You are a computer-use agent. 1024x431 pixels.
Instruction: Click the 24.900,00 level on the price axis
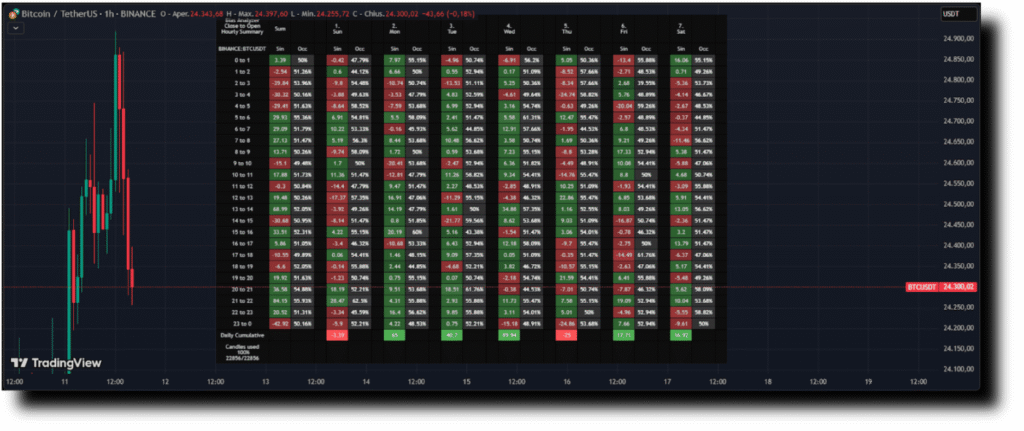point(957,38)
